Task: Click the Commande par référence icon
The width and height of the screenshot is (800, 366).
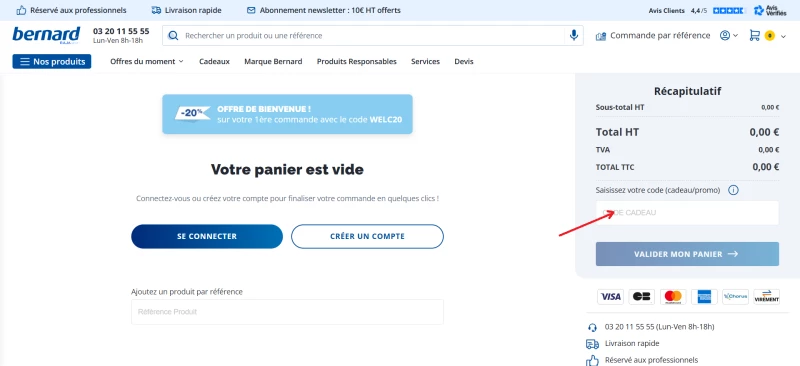Action: (x=601, y=36)
